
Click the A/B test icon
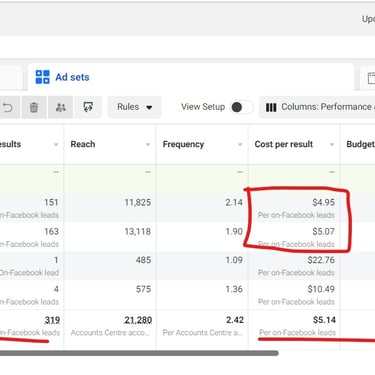point(88,107)
